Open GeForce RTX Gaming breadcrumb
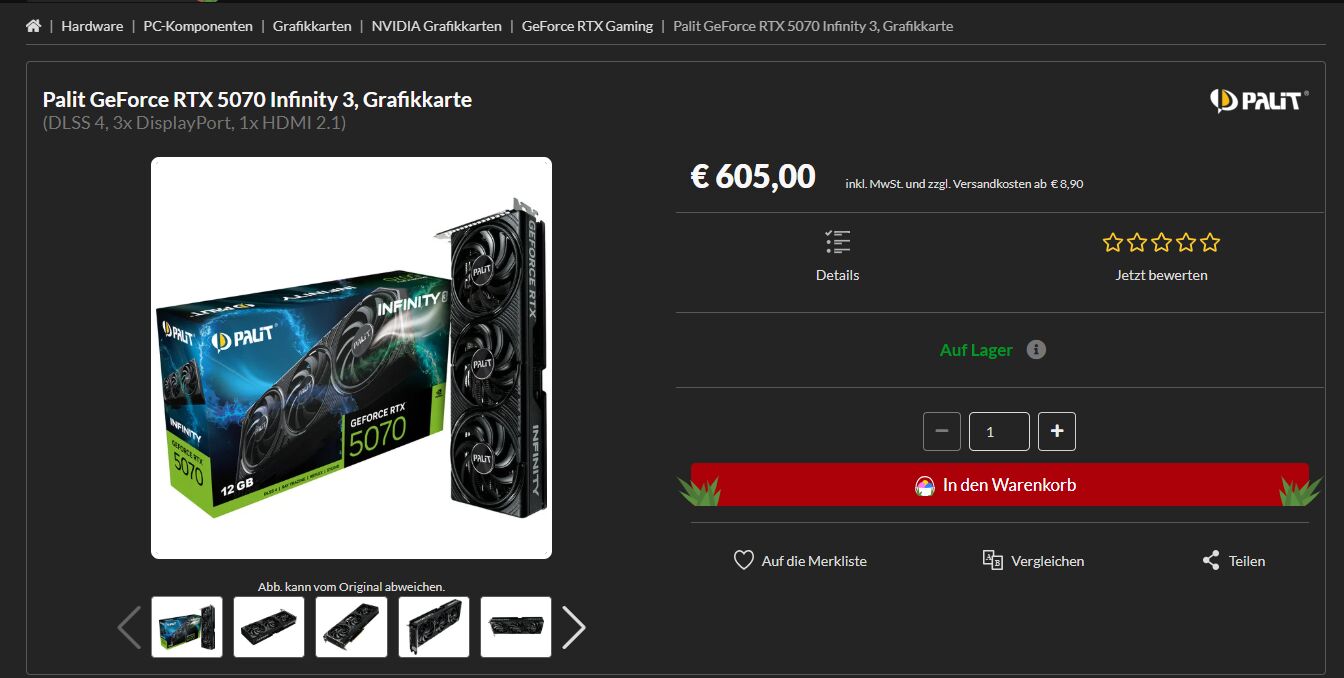The height and width of the screenshot is (678, 1344). [x=587, y=26]
